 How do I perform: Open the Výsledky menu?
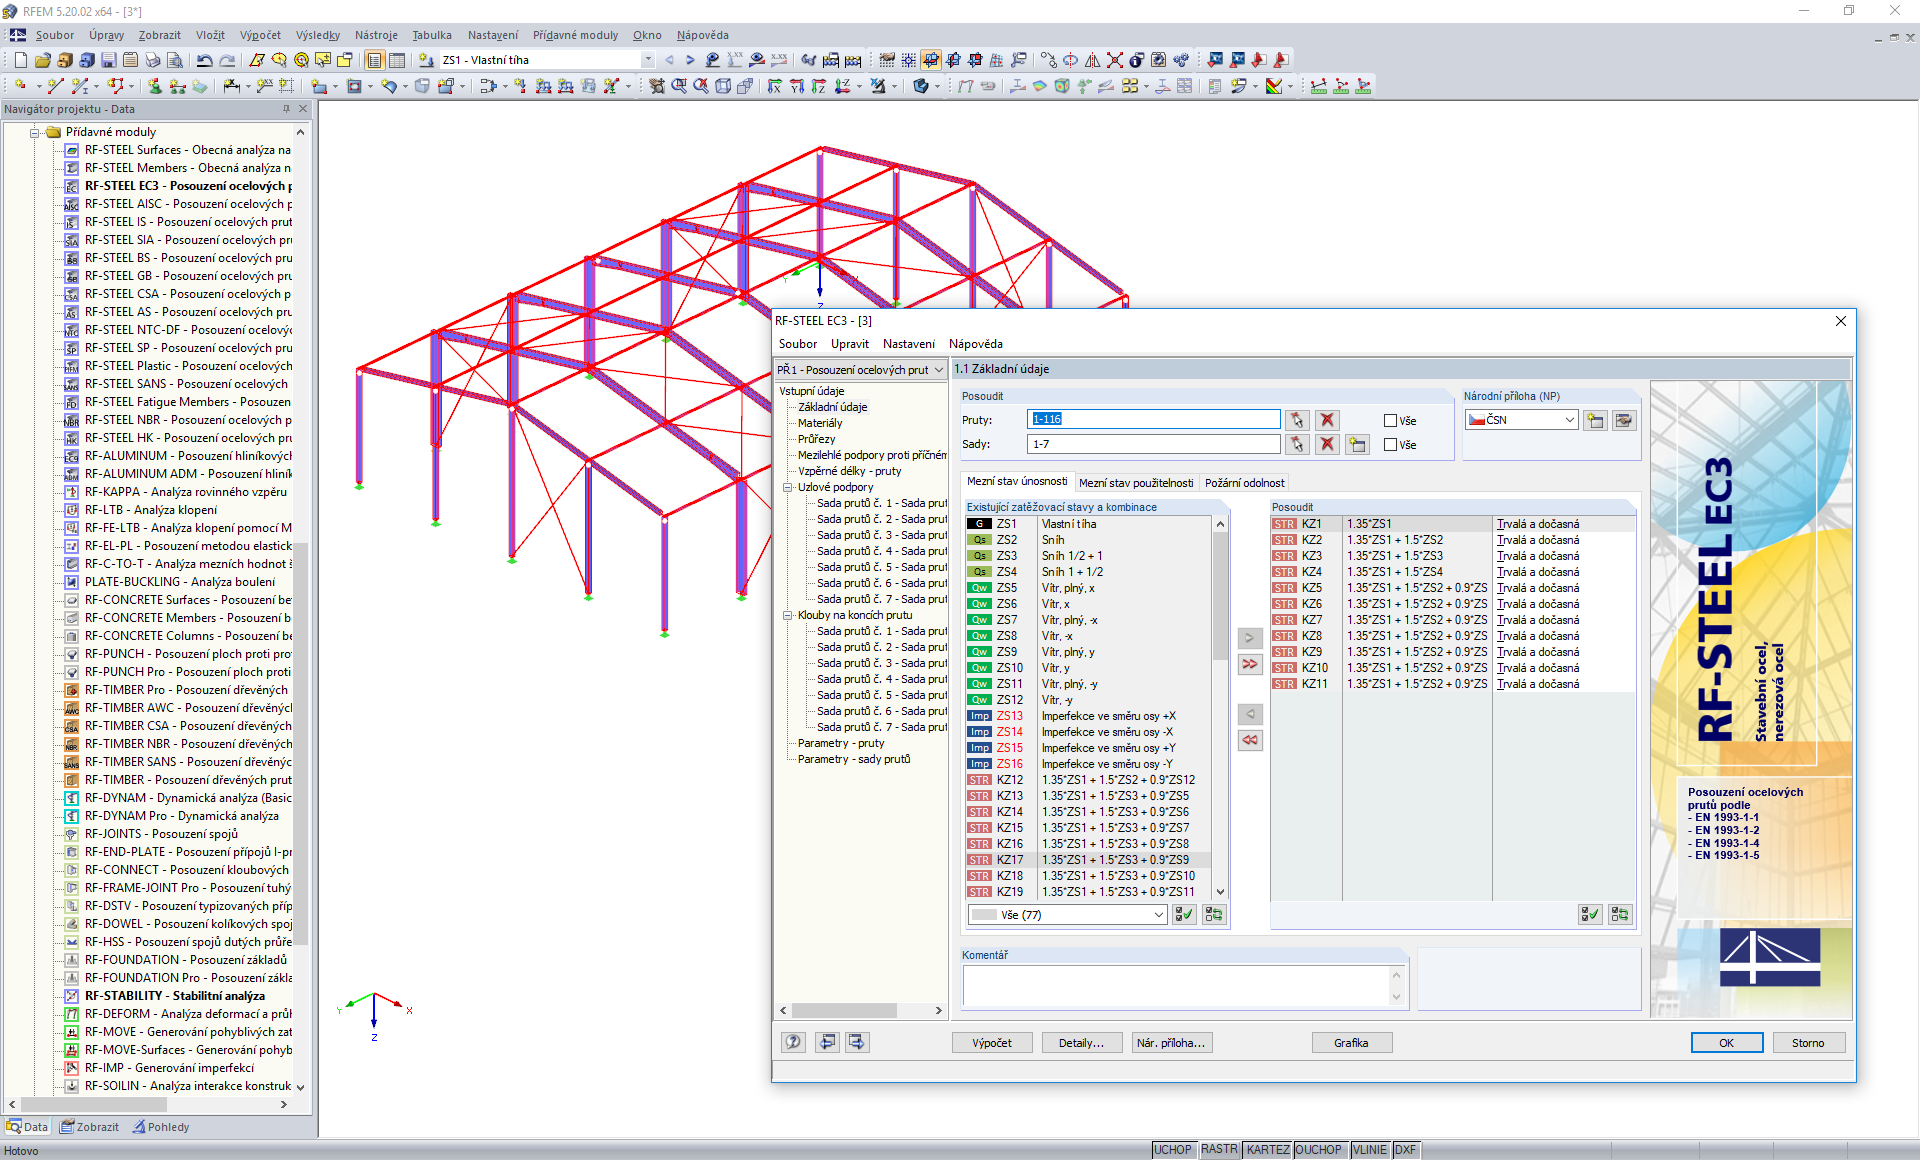(x=318, y=35)
